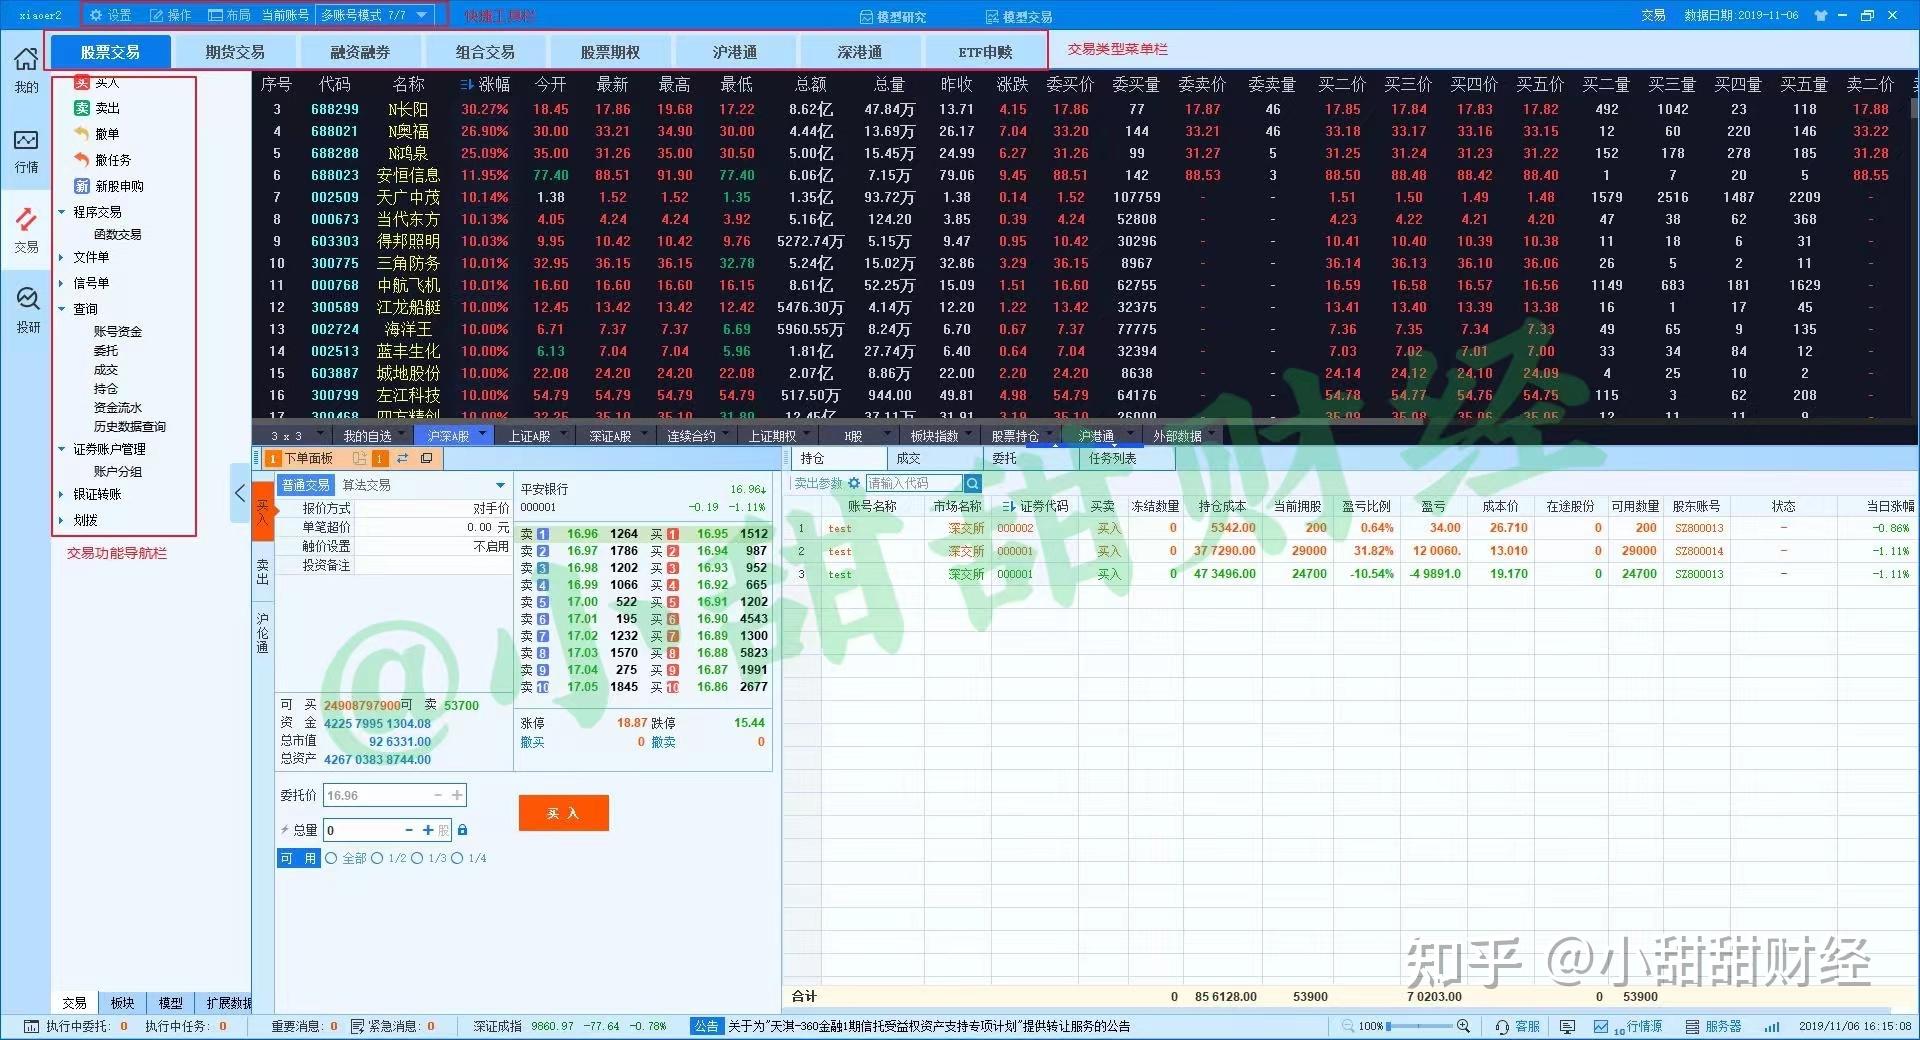
Task: Open the 我的 home icon in left sidebar
Action: 26,60
